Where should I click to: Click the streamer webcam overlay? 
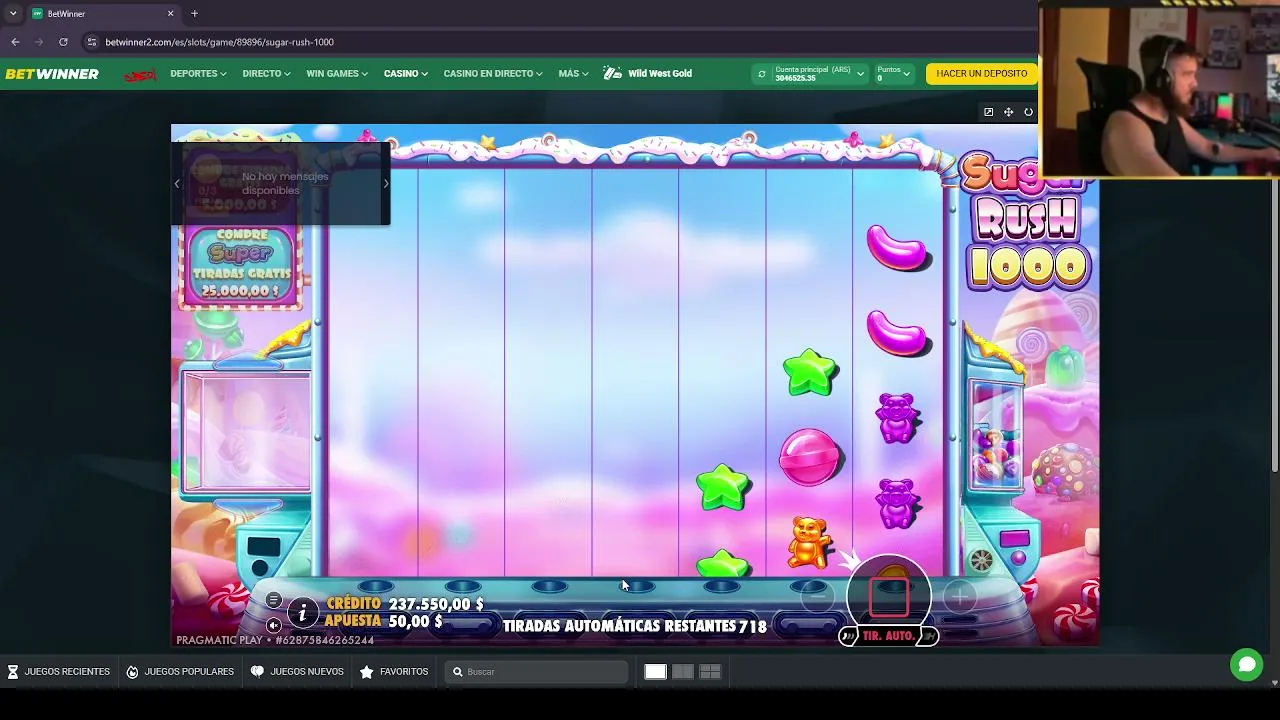click(x=1159, y=89)
